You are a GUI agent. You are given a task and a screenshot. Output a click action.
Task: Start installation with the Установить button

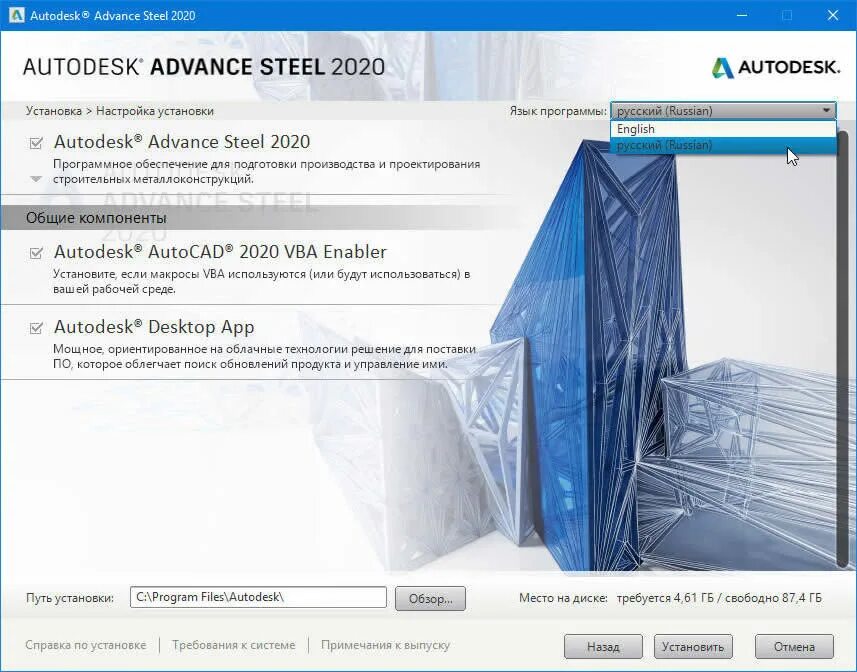tap(693, 647)
